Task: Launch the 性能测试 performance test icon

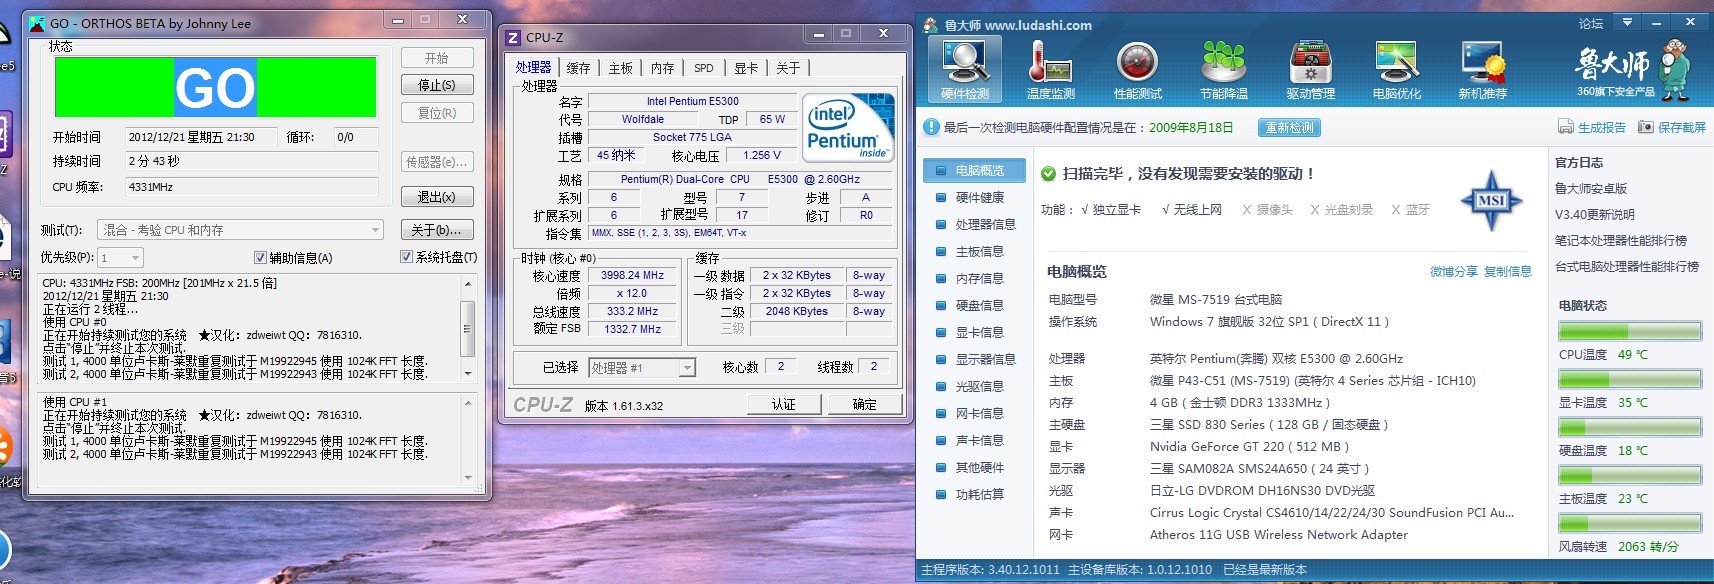Action: 1138,69
